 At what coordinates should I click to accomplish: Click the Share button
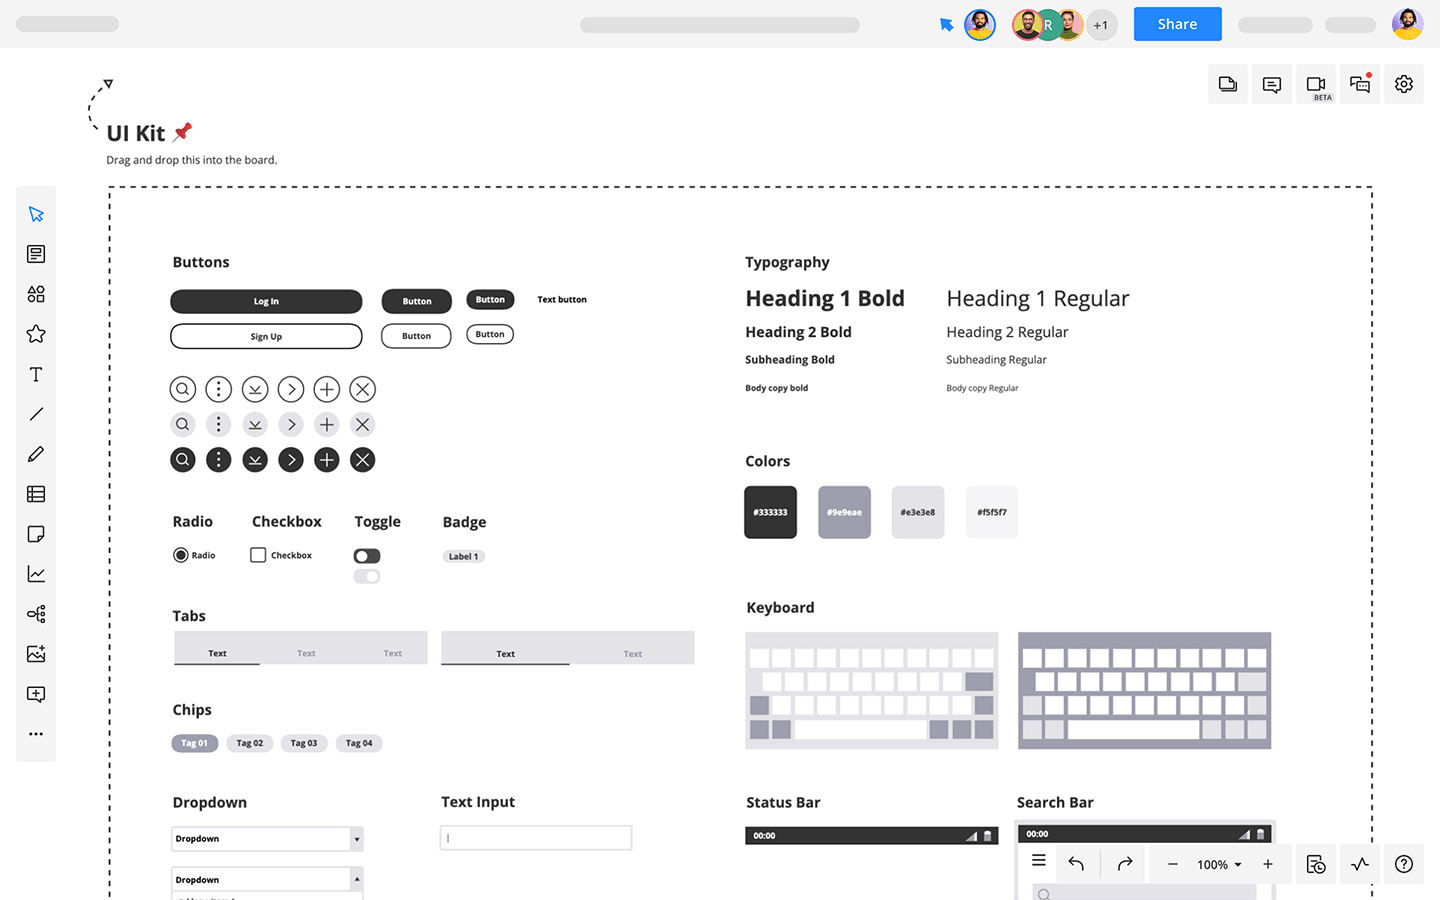click(x=1178, y=24)
